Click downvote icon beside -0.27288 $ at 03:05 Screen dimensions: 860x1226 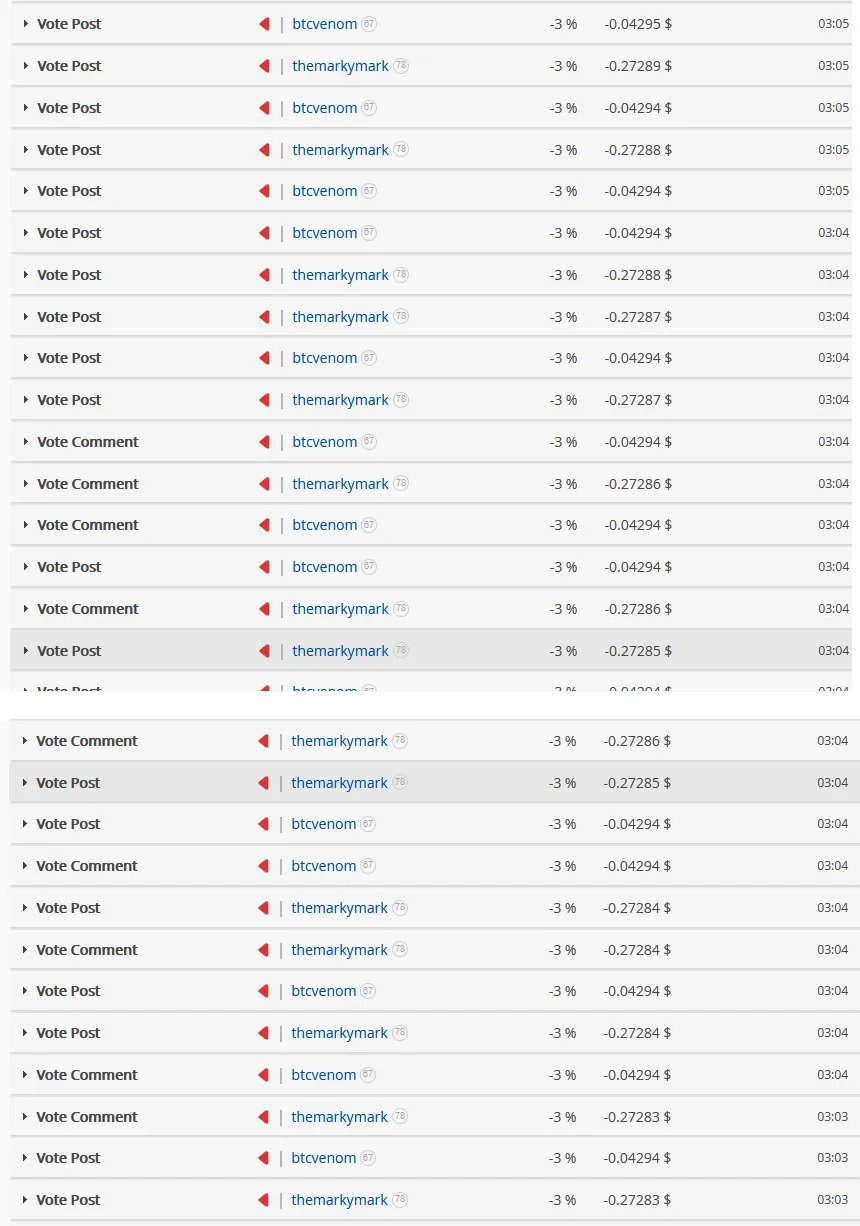click(x=264, y=150)
